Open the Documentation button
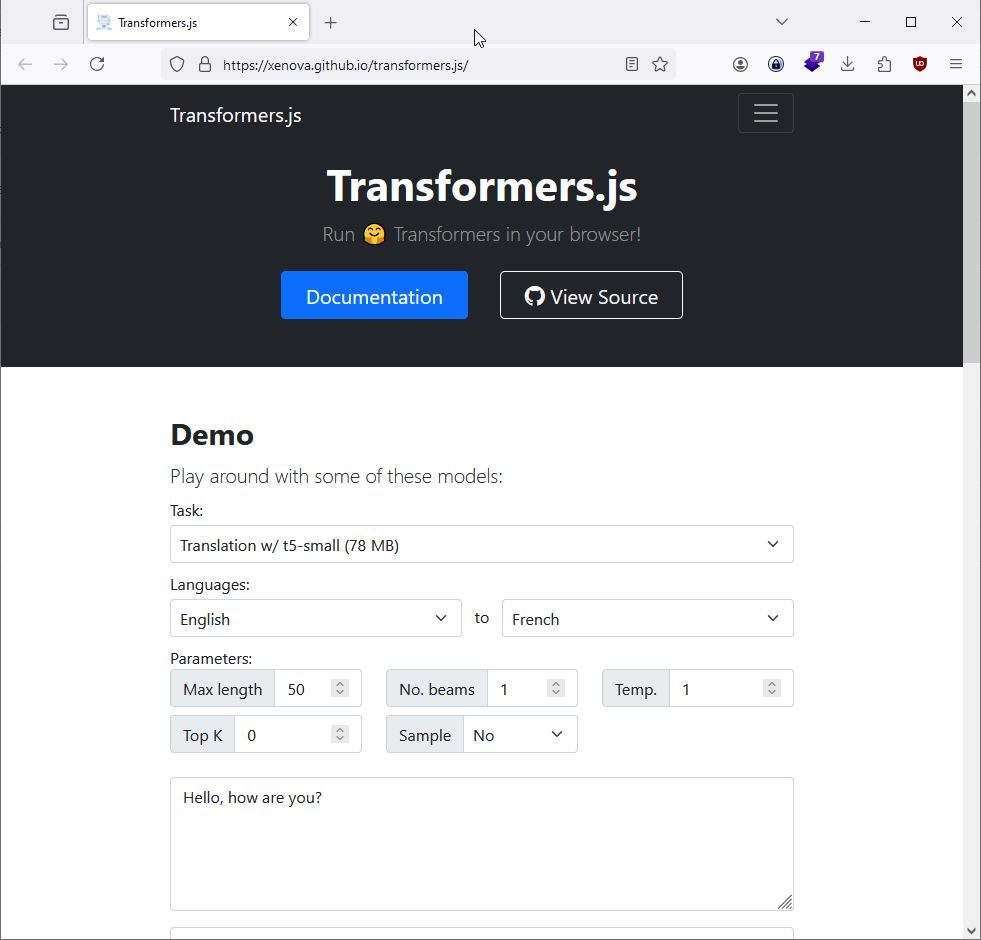The width and height of the screenshot is (981, 940). 374,295
